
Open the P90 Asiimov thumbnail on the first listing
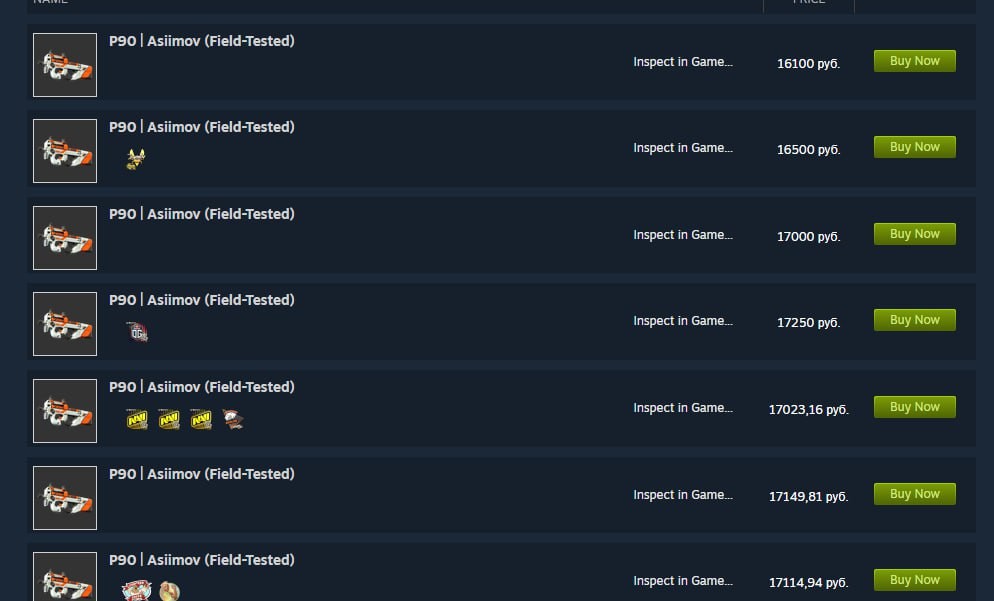click(x=64, y=64)
